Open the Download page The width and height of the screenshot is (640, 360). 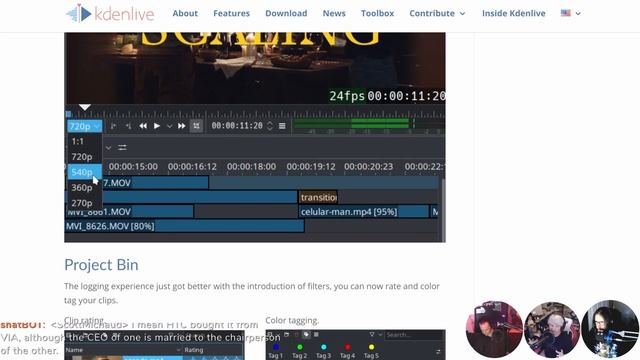tap(286, 13)
